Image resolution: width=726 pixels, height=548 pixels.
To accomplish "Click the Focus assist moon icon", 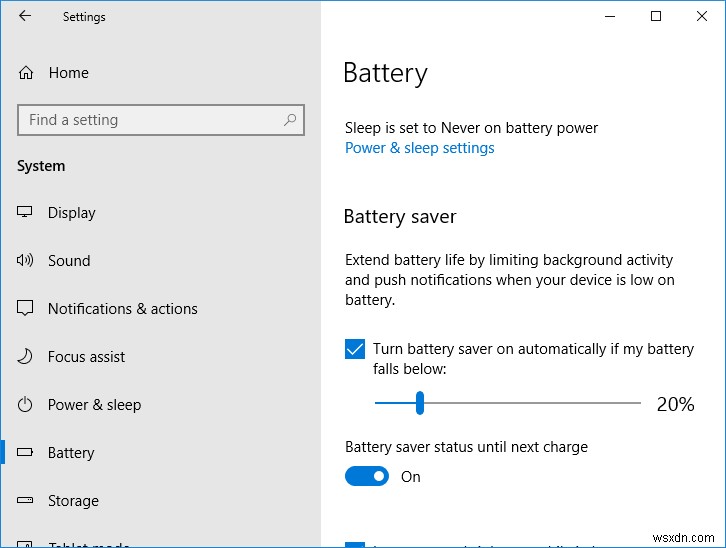I will coord(26,357).
